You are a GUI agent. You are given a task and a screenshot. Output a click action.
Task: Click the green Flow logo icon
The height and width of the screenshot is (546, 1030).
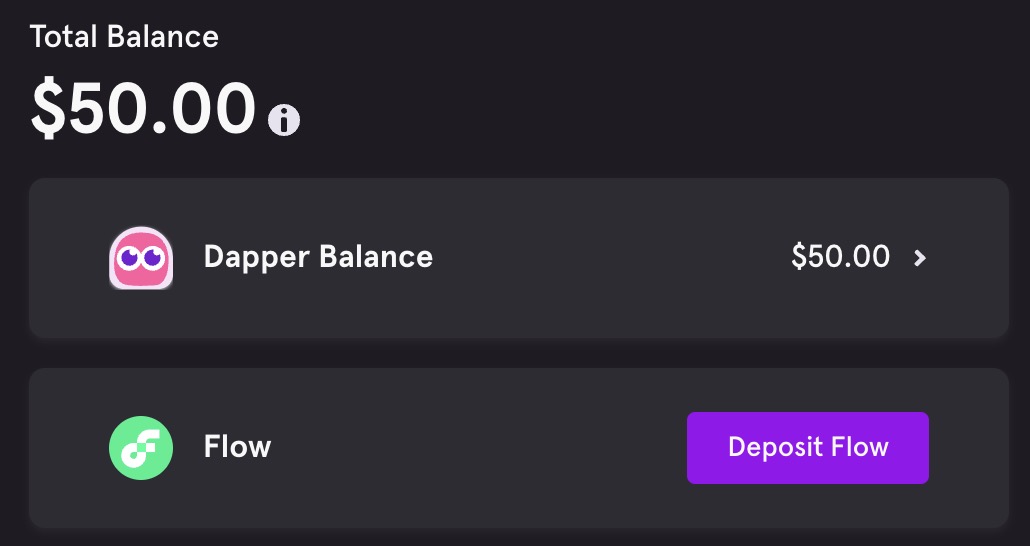(141, 447)
